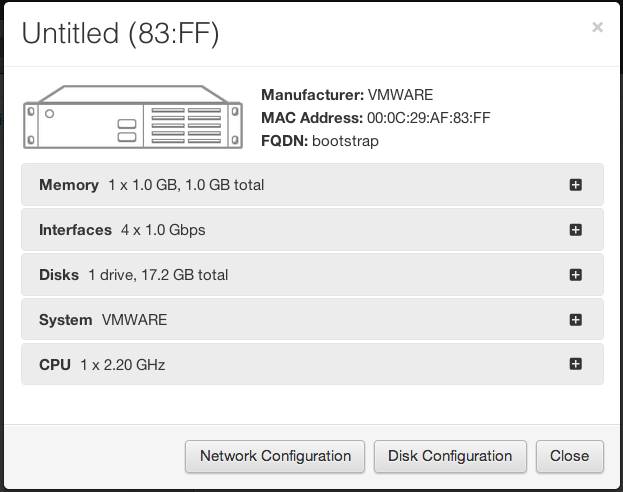Click the MAC address value 00:0C:29:AF:83:FF
Screen dimensions: 623x492
(429, 118)
